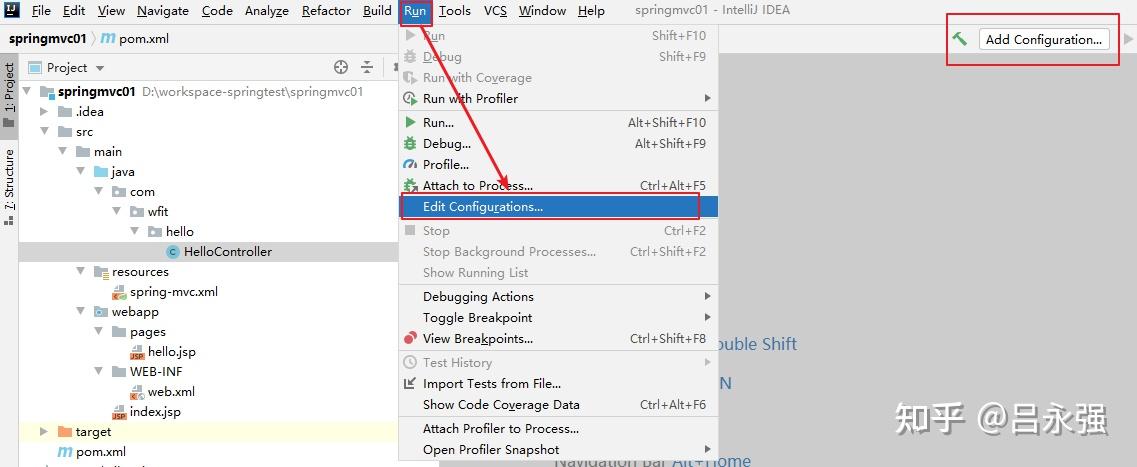This screenshot has width=1137, height=467.
Task: Click the Add Configuration... button
Action: tap(1043, 39)
